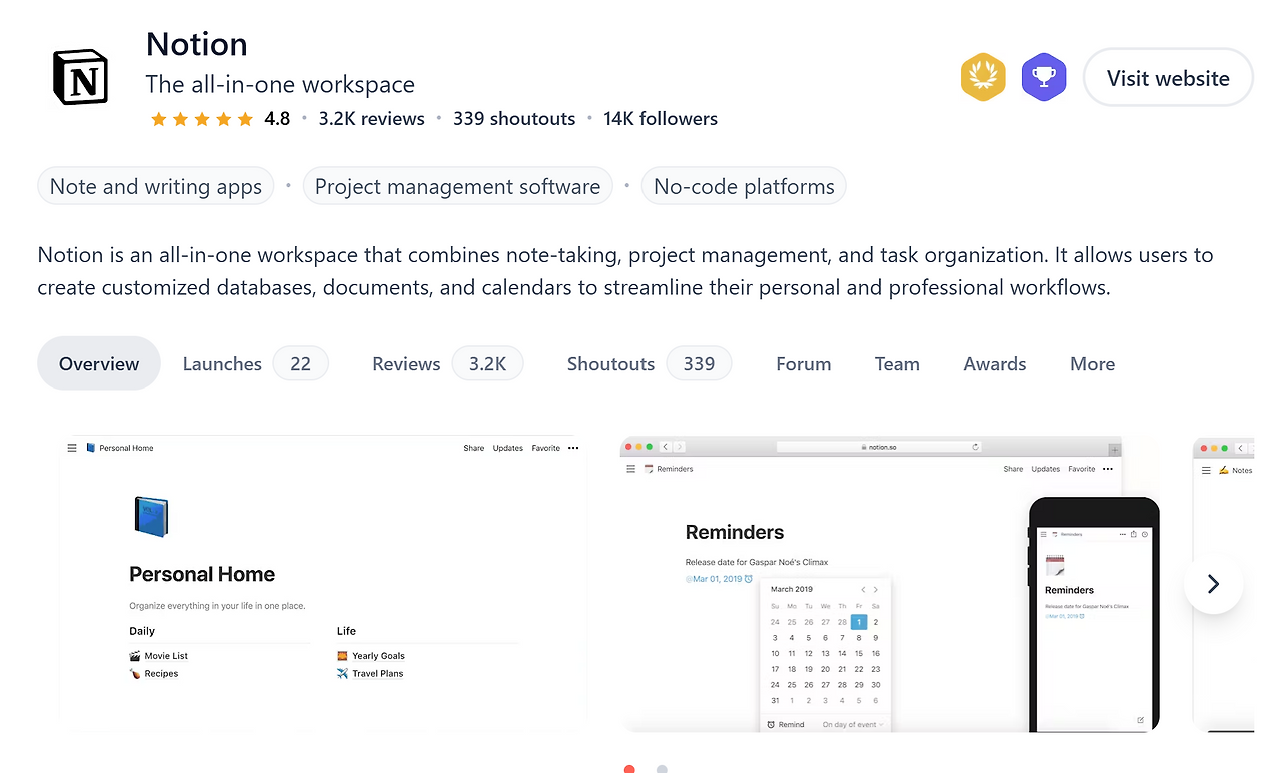Switch to the Reviews tab
The image size is (1280, 773).
[406, 363]
